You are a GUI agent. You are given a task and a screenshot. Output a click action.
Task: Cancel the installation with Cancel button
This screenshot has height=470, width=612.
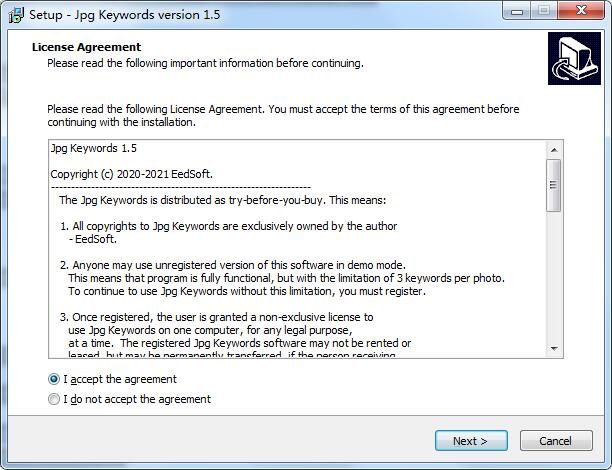(556, 441)
